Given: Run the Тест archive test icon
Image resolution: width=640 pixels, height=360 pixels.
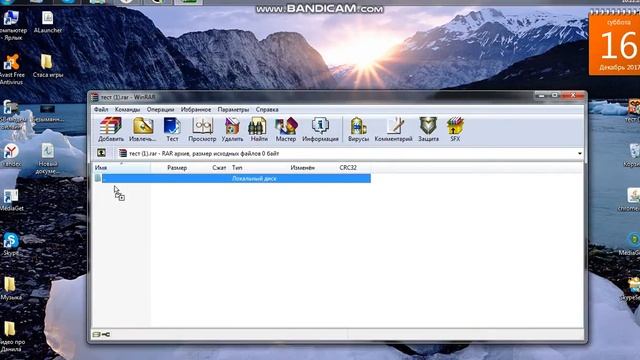Looking at the screenshot, I should pyautogui.click(x=172, y=129).
